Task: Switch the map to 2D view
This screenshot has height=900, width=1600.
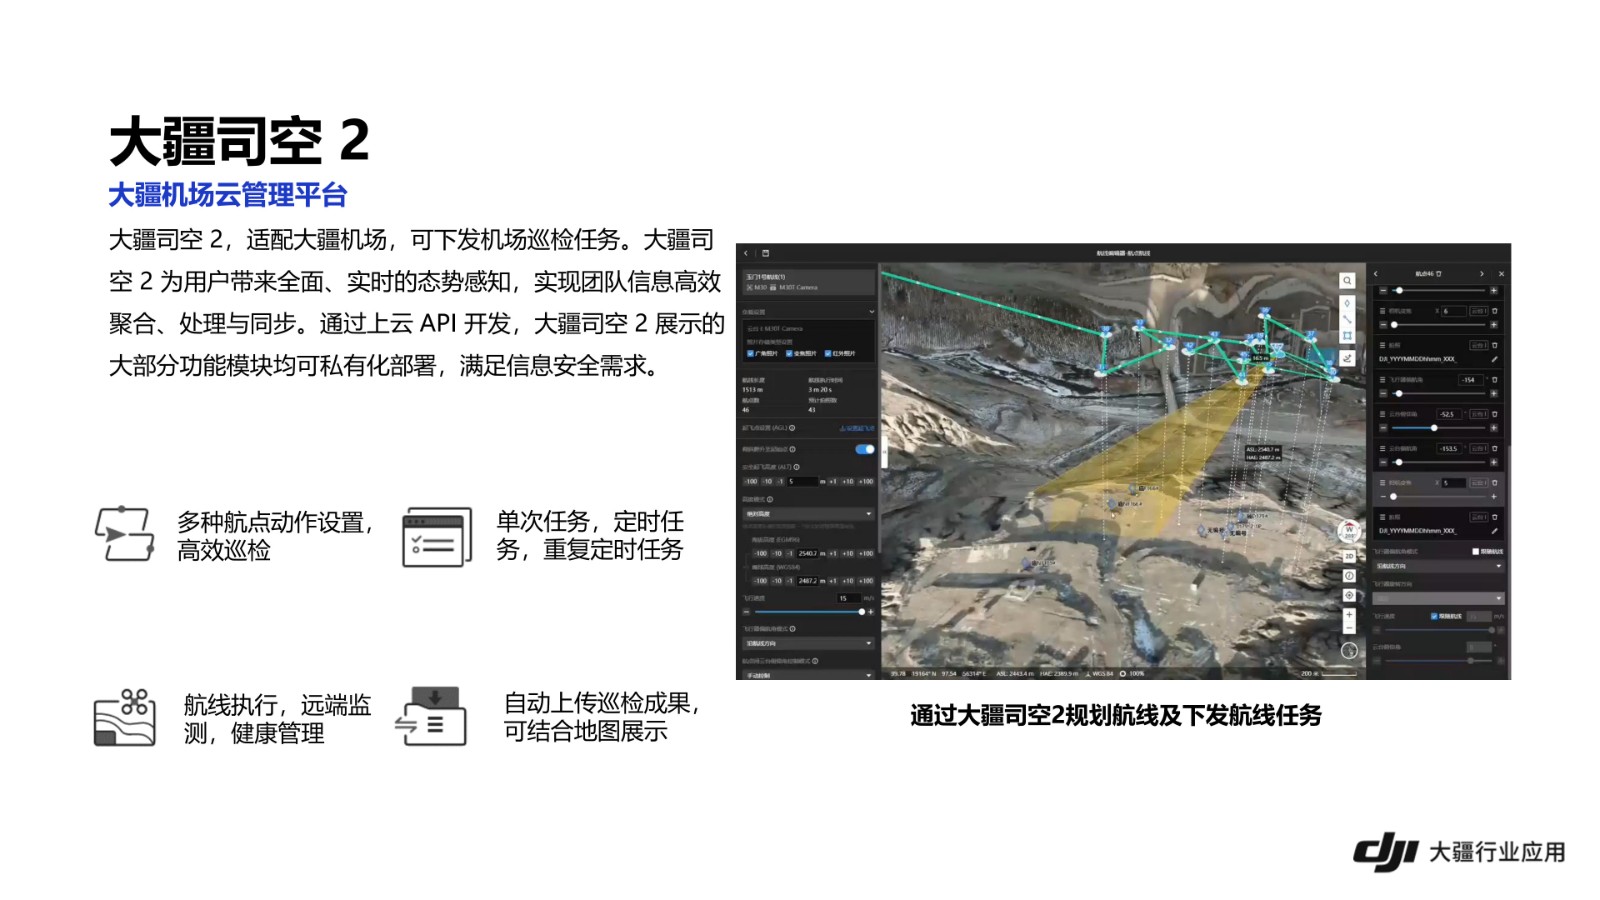Action: [1348, 556]
